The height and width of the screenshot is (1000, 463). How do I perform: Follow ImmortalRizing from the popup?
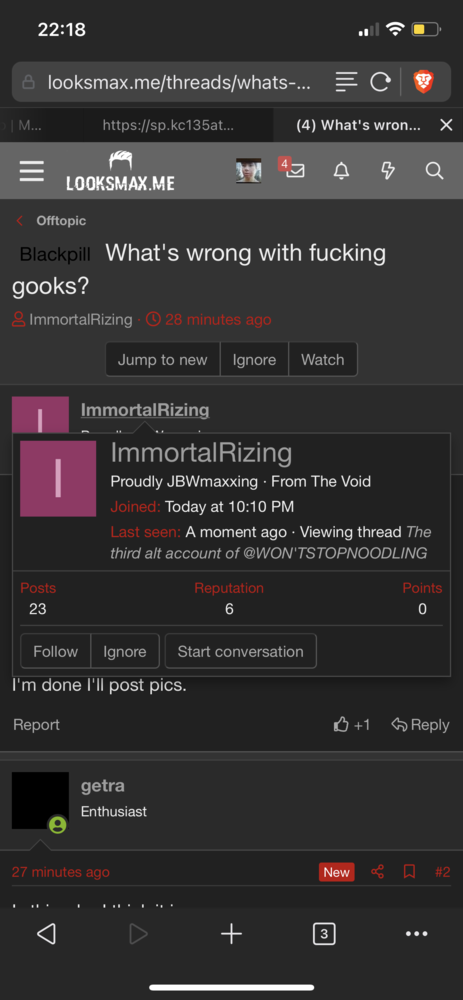[55, 651]
